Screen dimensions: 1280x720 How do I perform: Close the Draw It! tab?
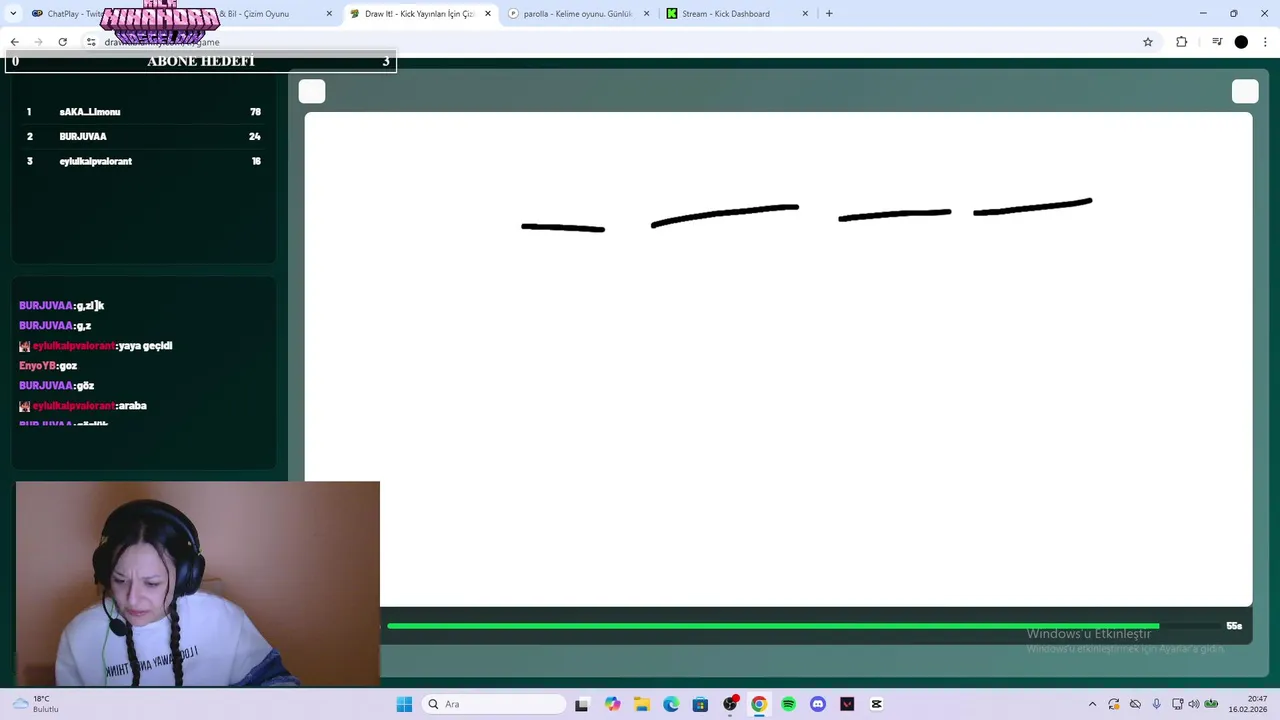point(488,14)
